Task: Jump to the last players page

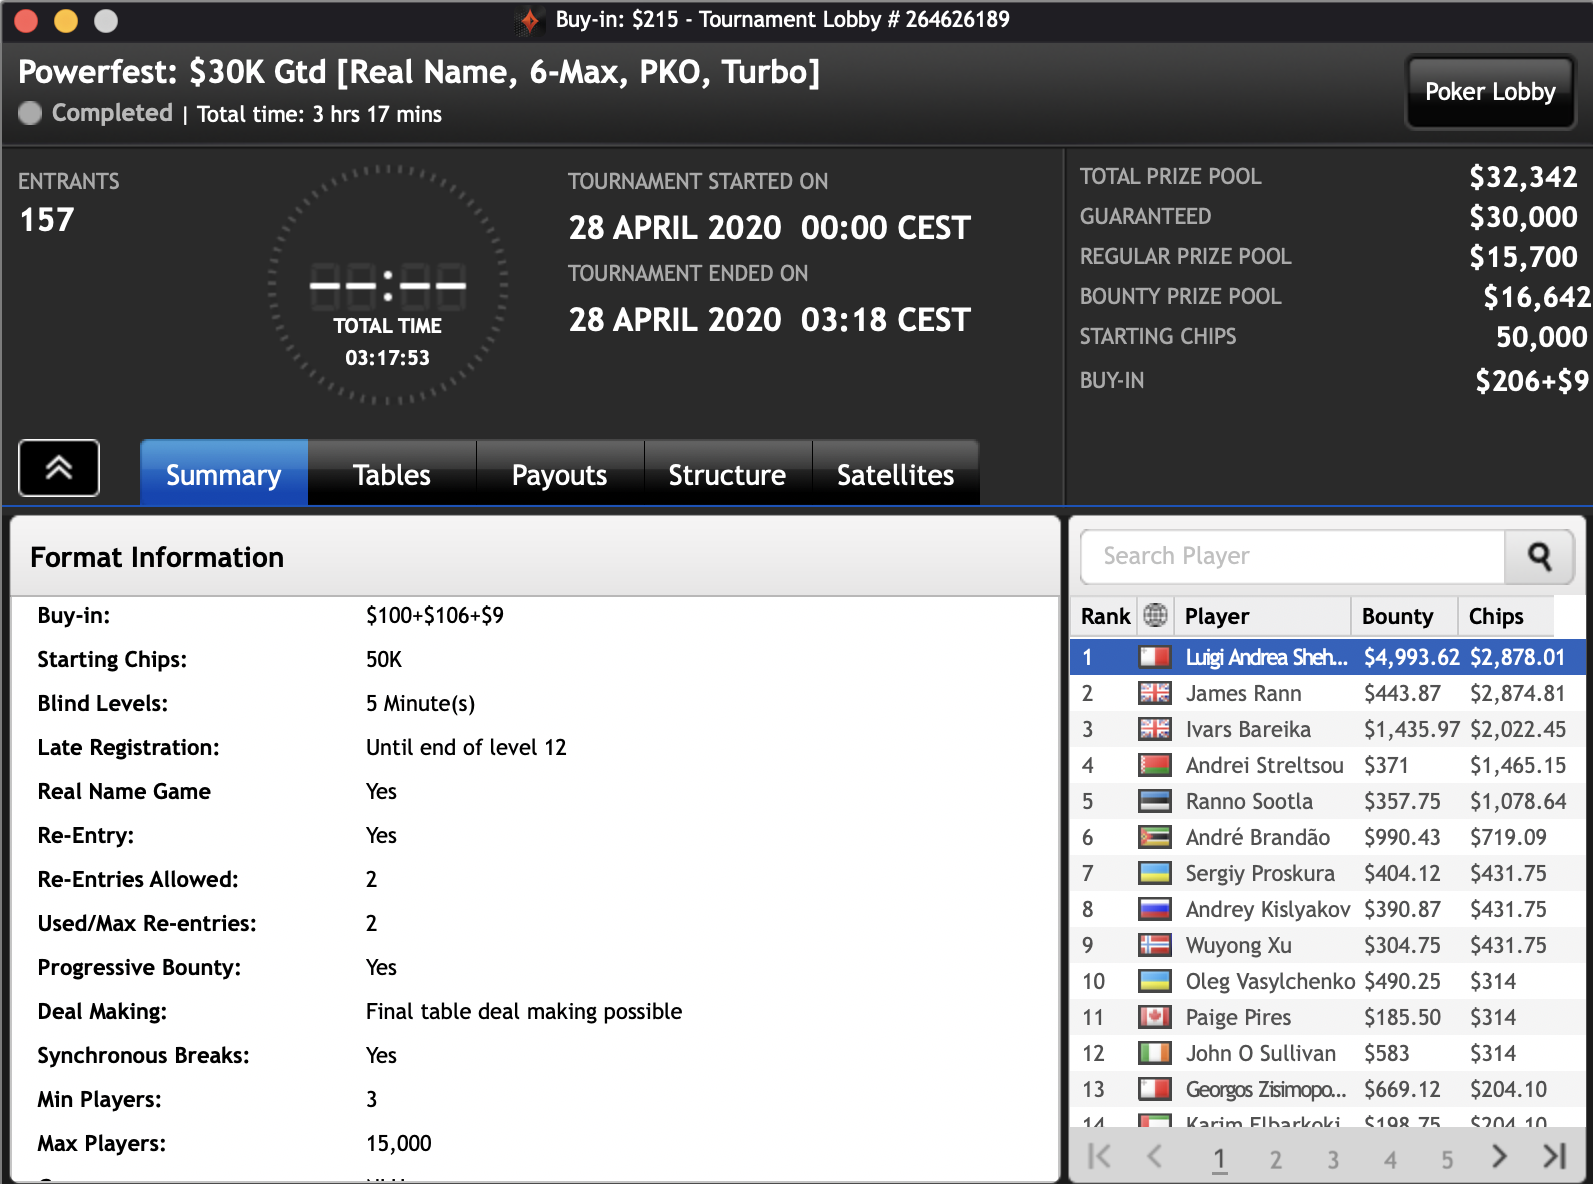Action: (x=1554, y=1157)
